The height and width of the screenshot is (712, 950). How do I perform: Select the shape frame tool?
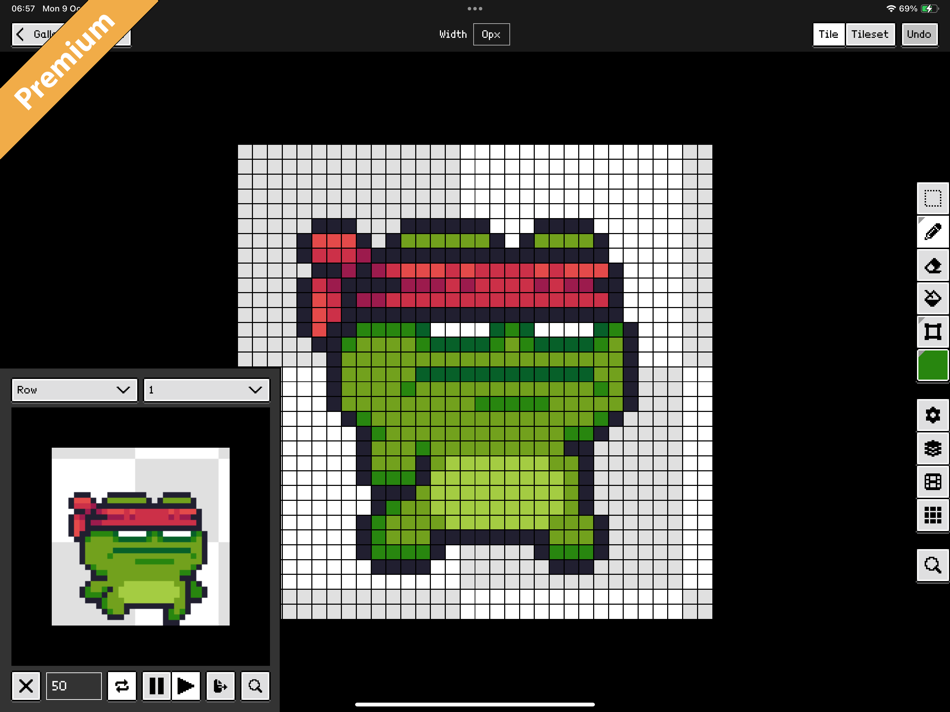(932, 331)
